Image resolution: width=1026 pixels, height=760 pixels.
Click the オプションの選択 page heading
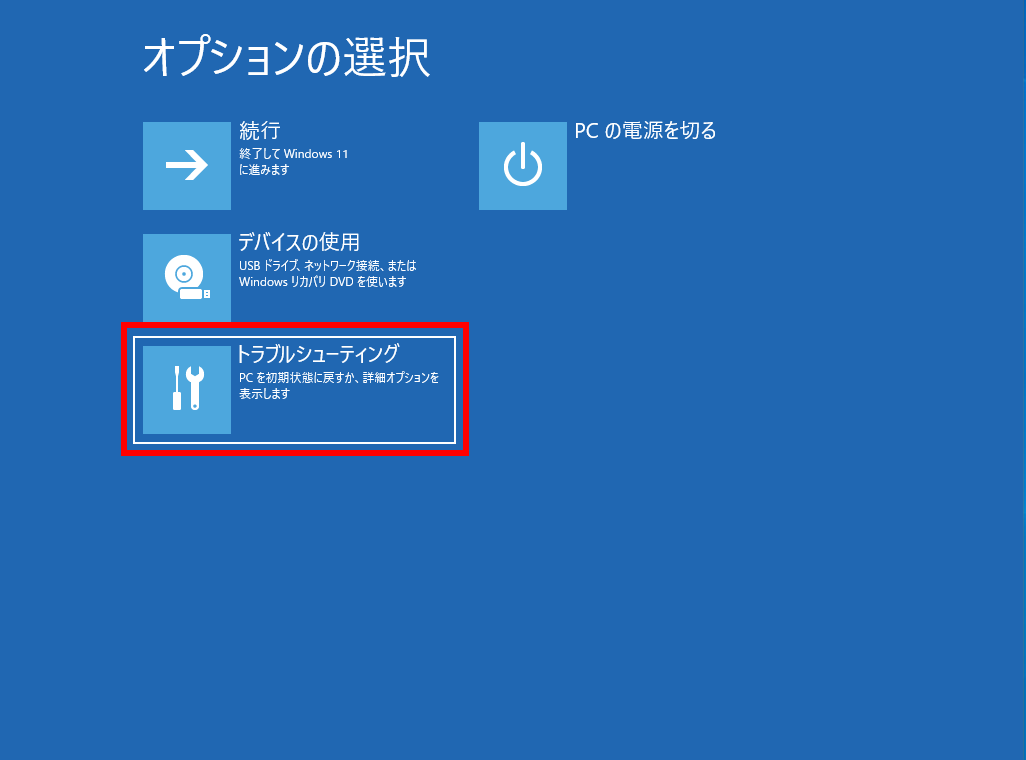[287, 58]
